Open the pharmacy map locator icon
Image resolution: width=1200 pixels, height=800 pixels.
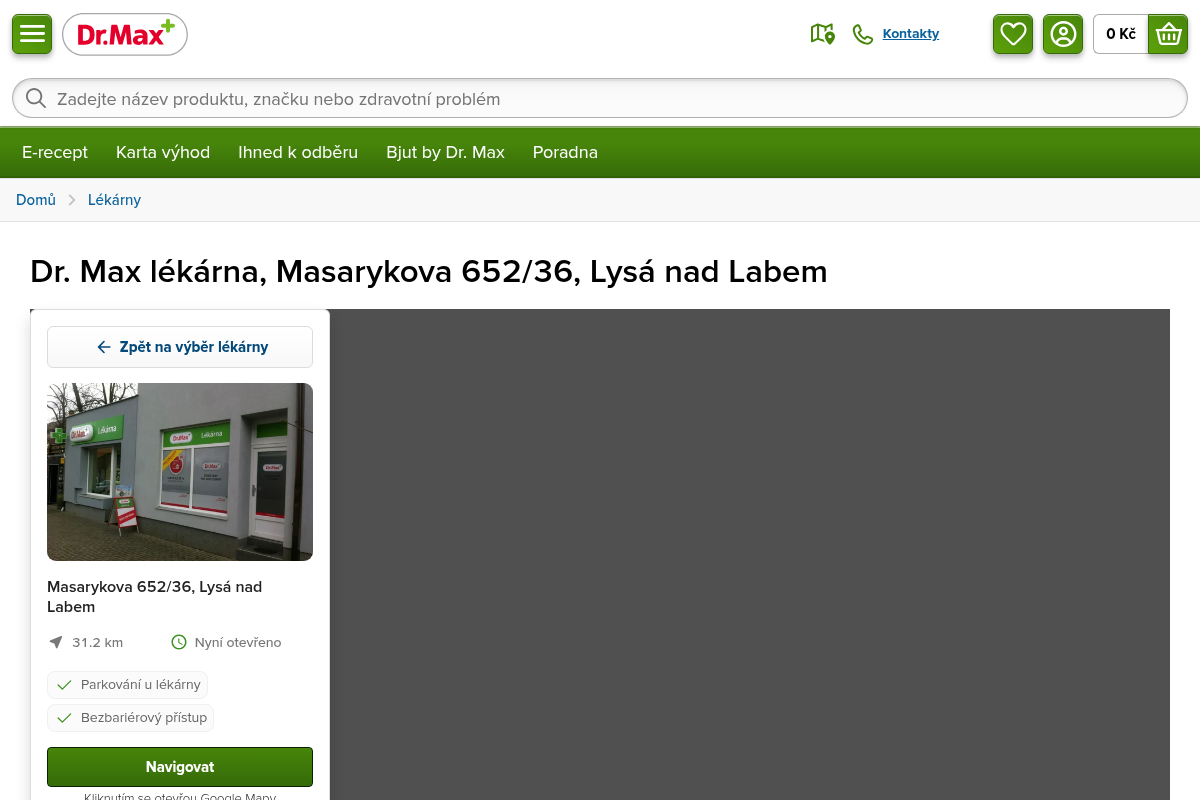pos(822,34)
